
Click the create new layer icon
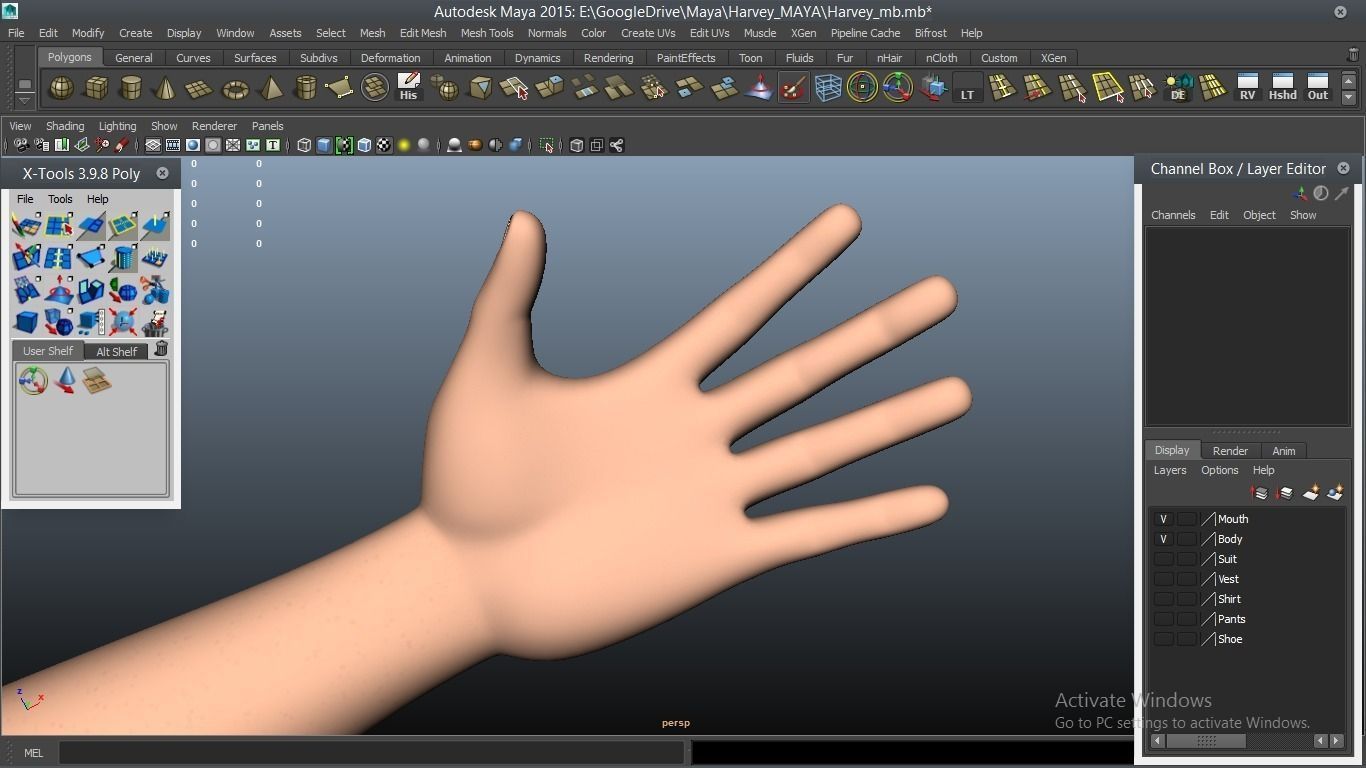(1310, 493)
